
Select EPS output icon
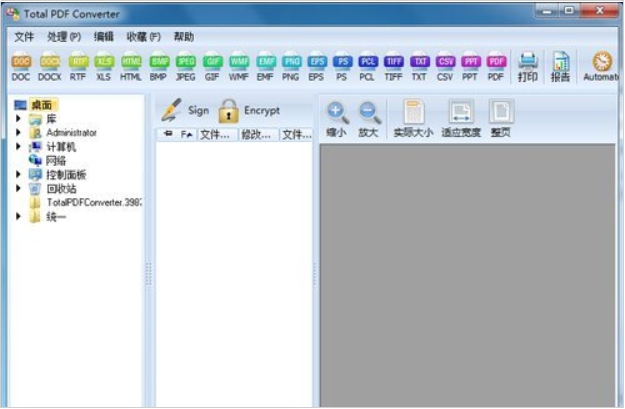316,67
